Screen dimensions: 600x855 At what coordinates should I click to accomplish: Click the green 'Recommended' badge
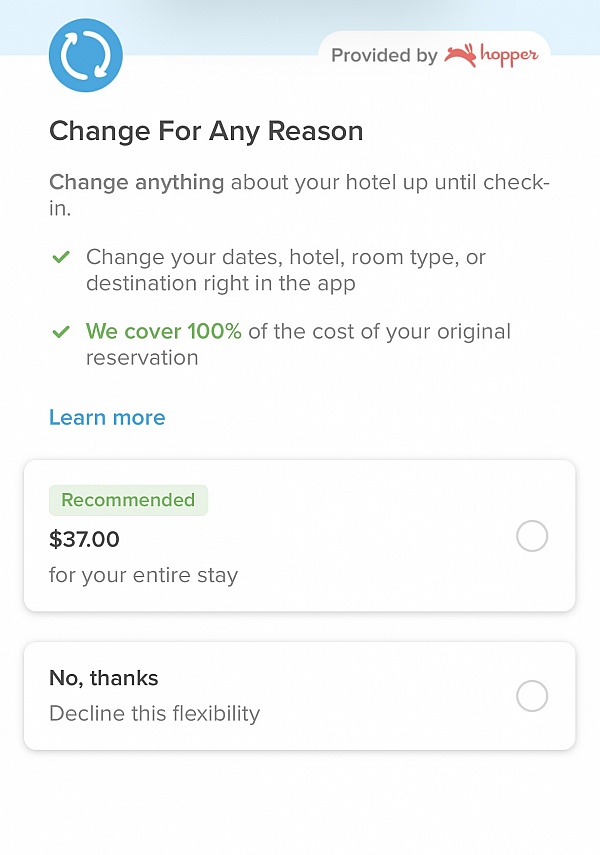point(128,500)
